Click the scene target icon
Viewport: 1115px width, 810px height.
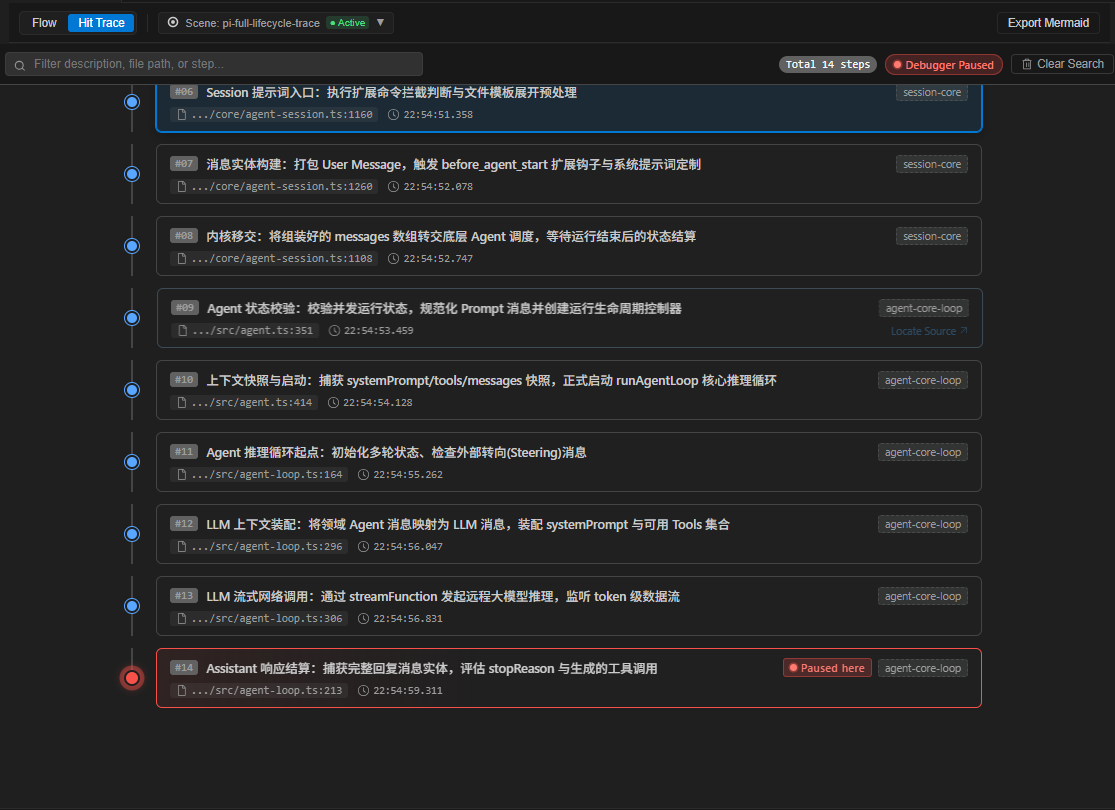pos(173,23)
